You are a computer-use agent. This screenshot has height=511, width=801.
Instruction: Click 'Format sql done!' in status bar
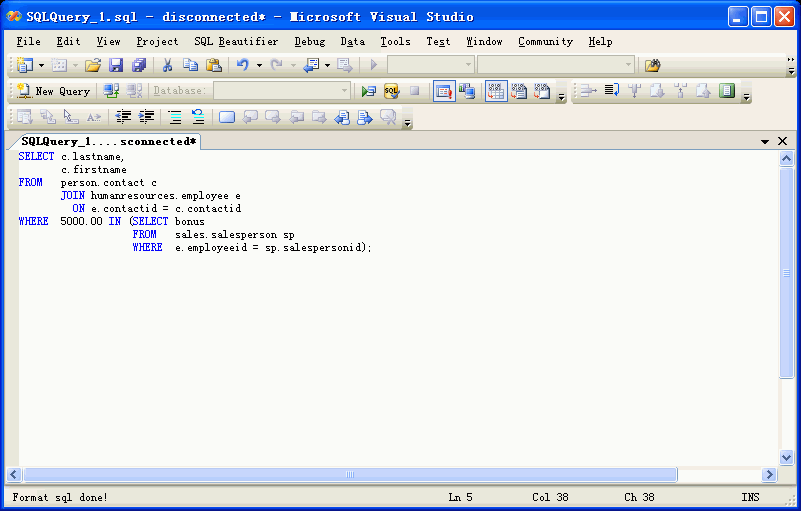pyautogui.click(x=60, y=497)
